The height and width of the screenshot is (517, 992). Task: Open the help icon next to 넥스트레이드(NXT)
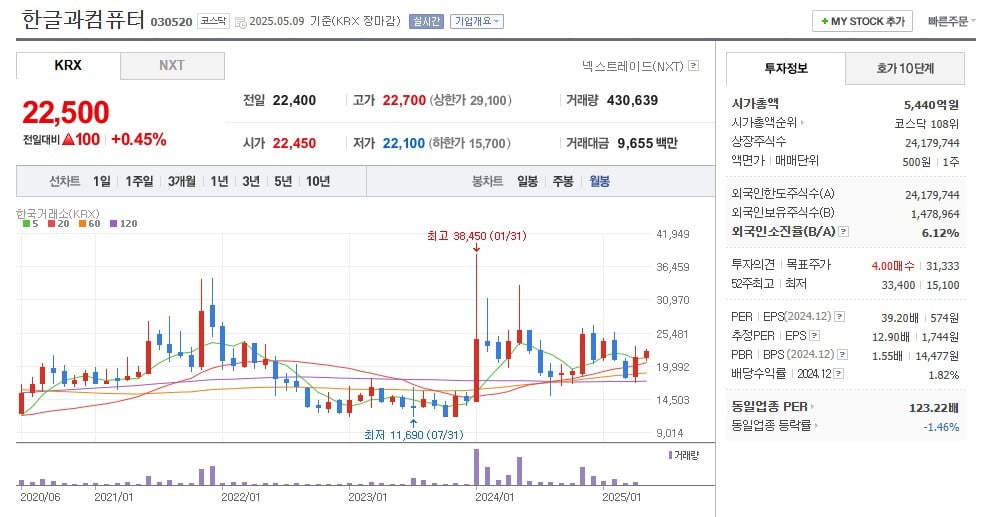693,65
